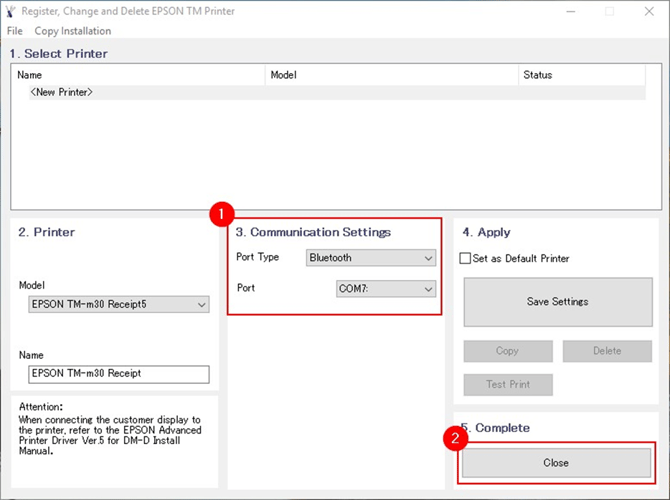Minimize the Register Printer window
This screenshot has height=500, width=670.
pyautogui.click(x=569, y=11)
